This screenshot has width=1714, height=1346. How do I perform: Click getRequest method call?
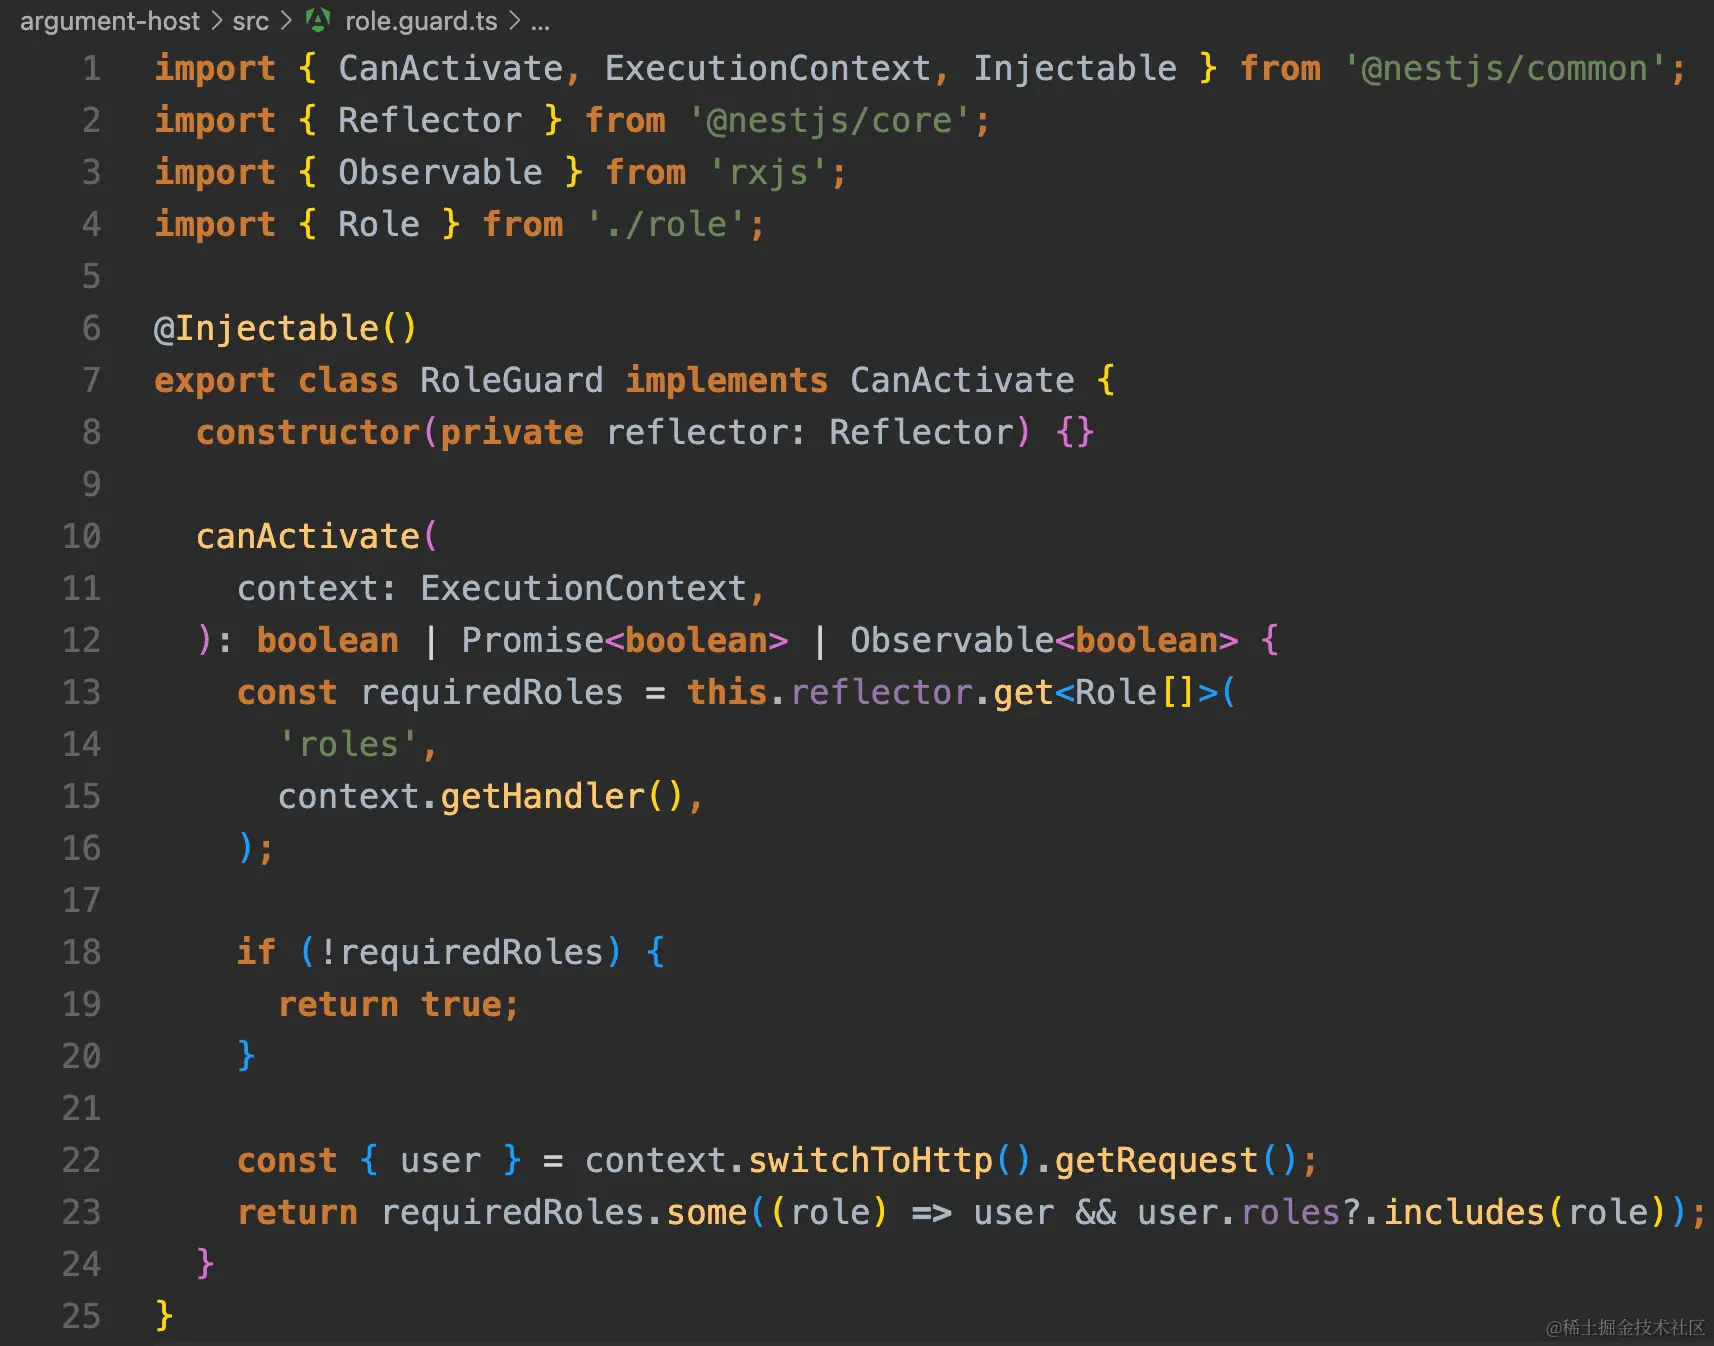1156,1160
